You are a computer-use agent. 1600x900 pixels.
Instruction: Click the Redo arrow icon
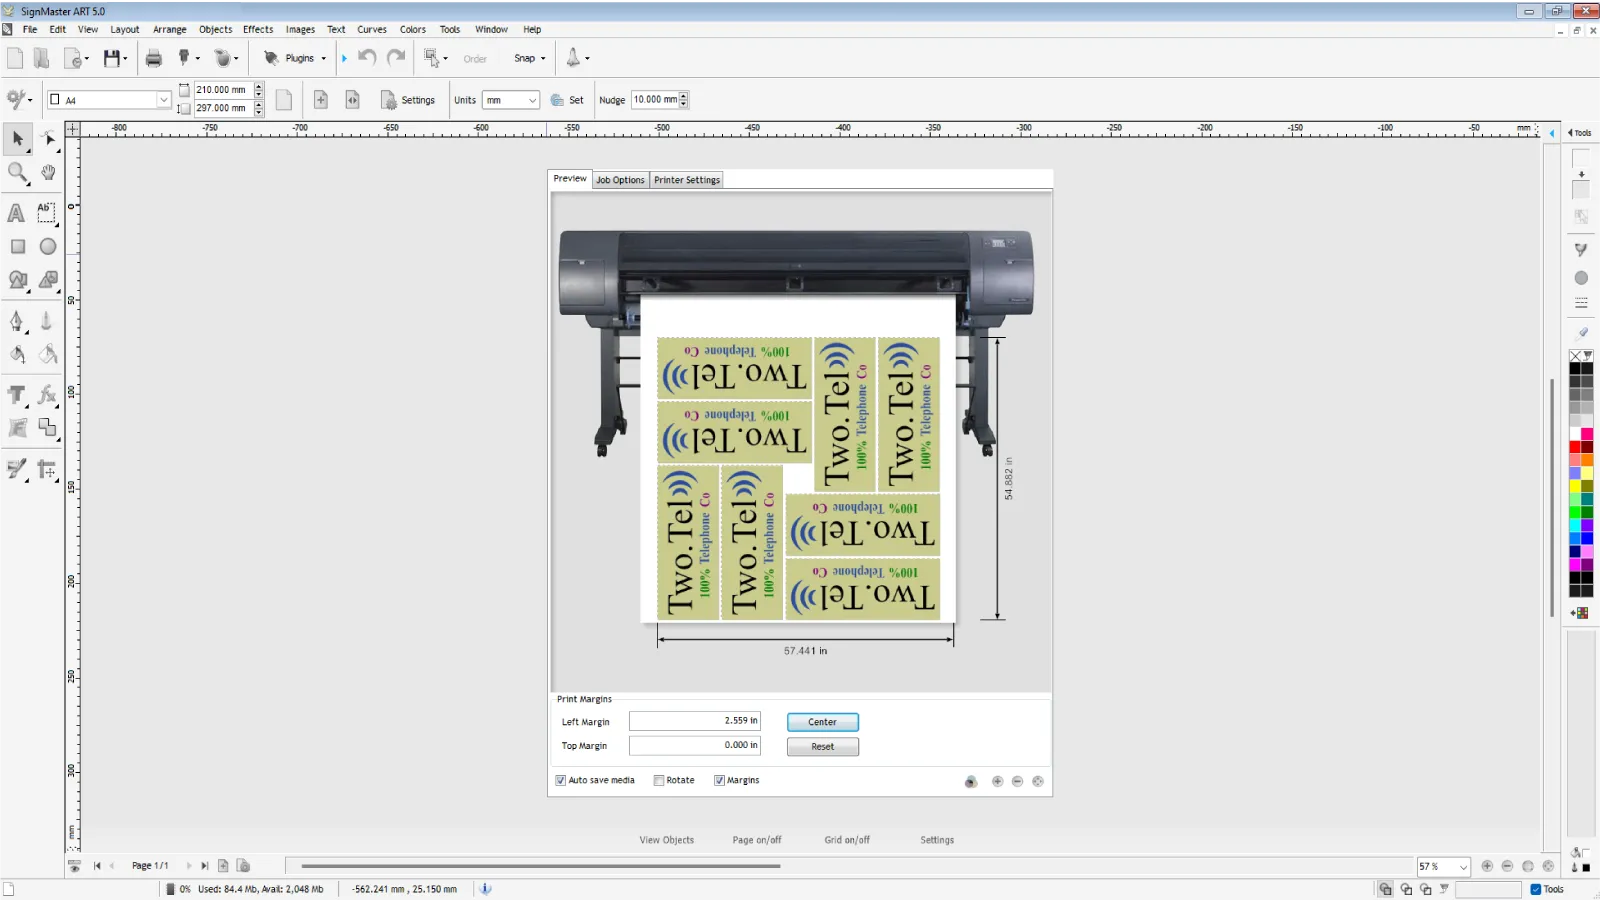click(x=396, y=57)
